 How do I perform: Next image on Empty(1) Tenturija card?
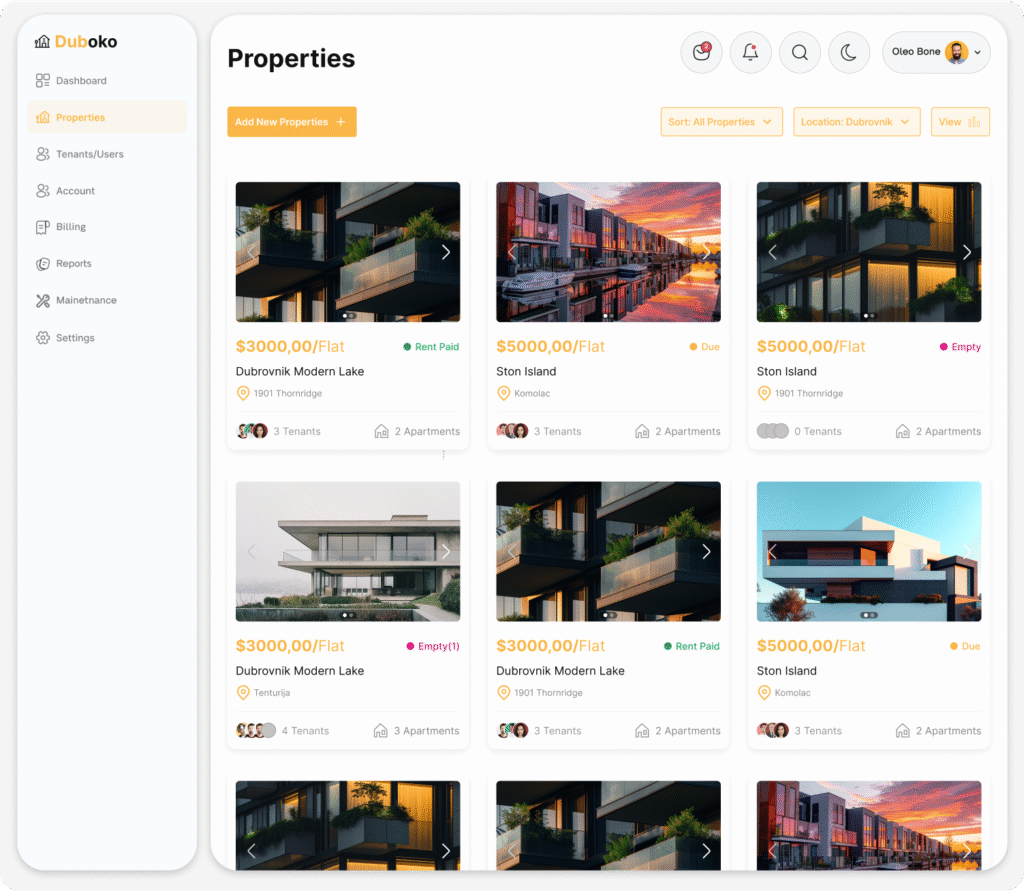(x=445, y=552)
